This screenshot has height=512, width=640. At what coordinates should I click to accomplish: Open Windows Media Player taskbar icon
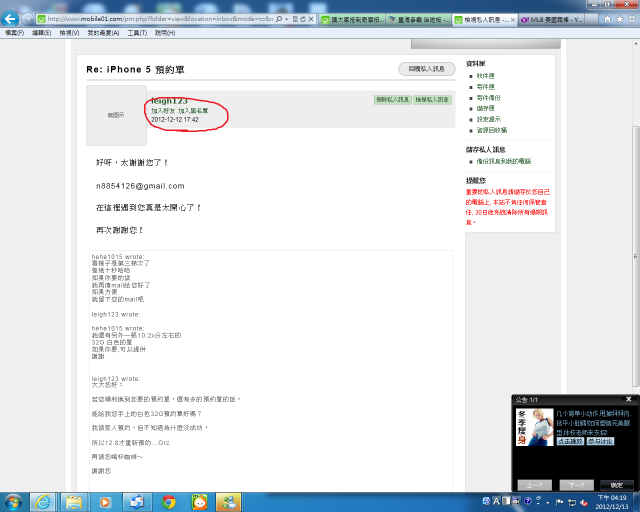click(104, 502)
